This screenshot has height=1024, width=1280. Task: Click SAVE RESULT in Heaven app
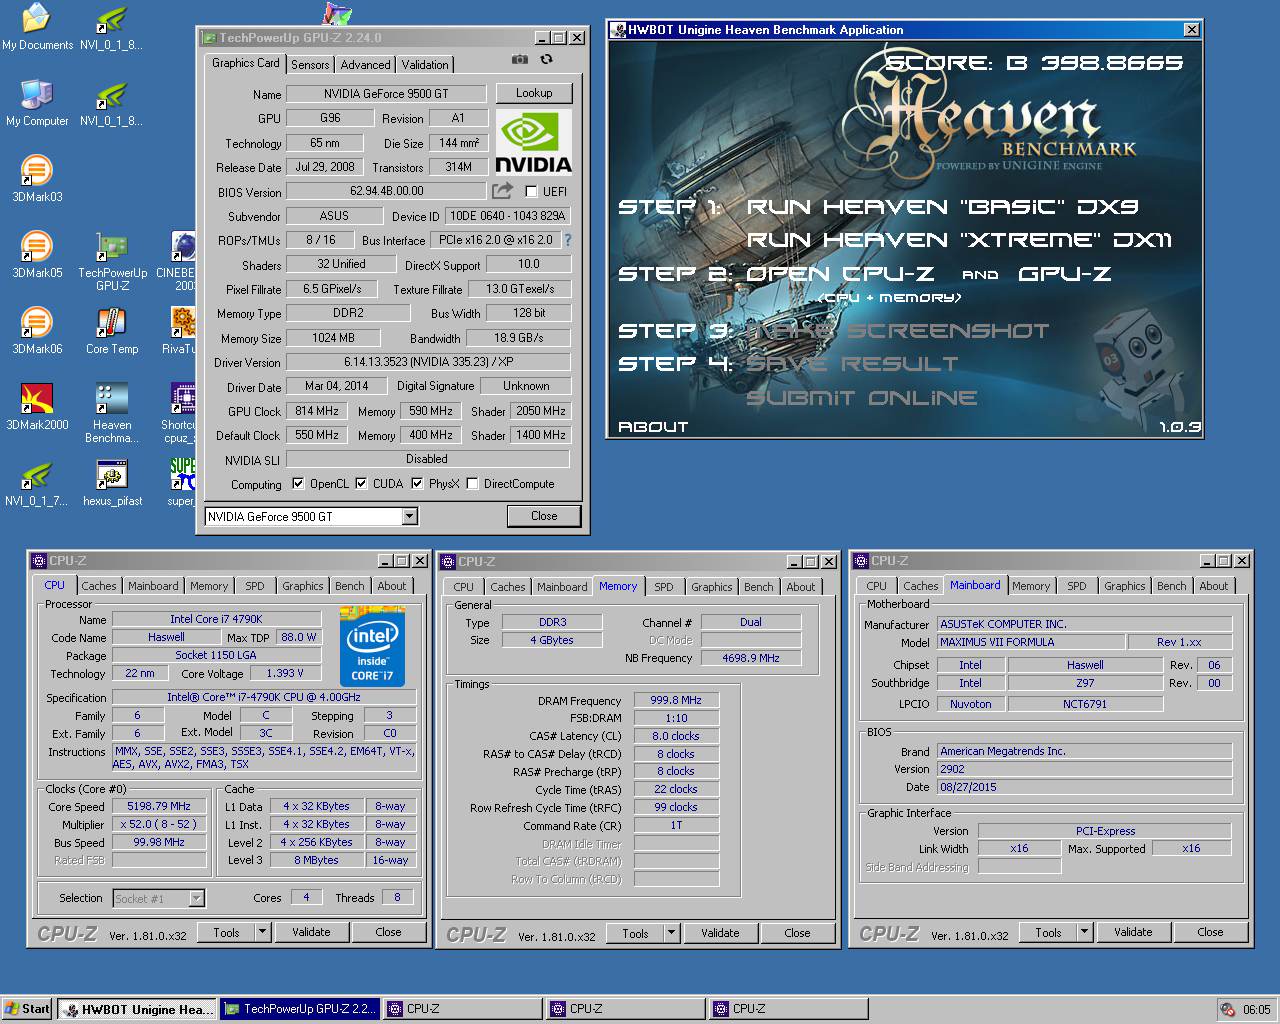click(x=852, y=364)
